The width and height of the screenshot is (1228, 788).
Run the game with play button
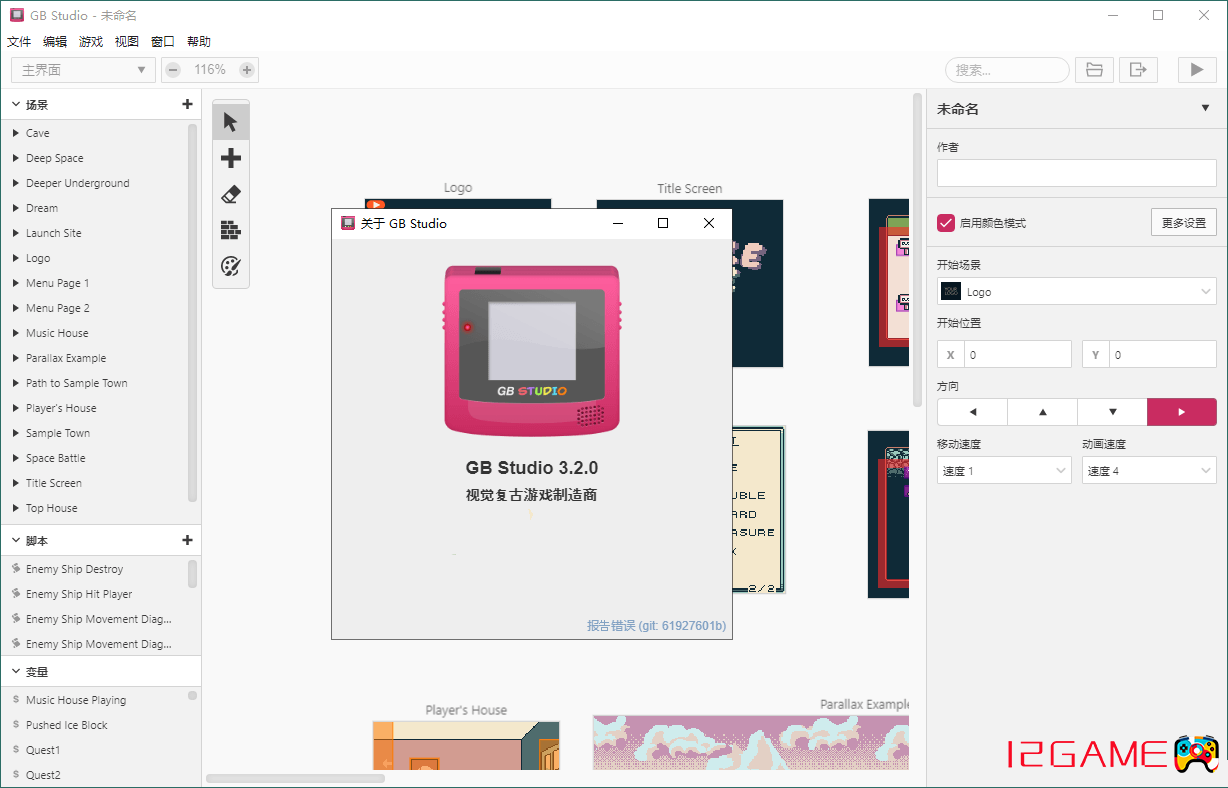[1196, 70]
